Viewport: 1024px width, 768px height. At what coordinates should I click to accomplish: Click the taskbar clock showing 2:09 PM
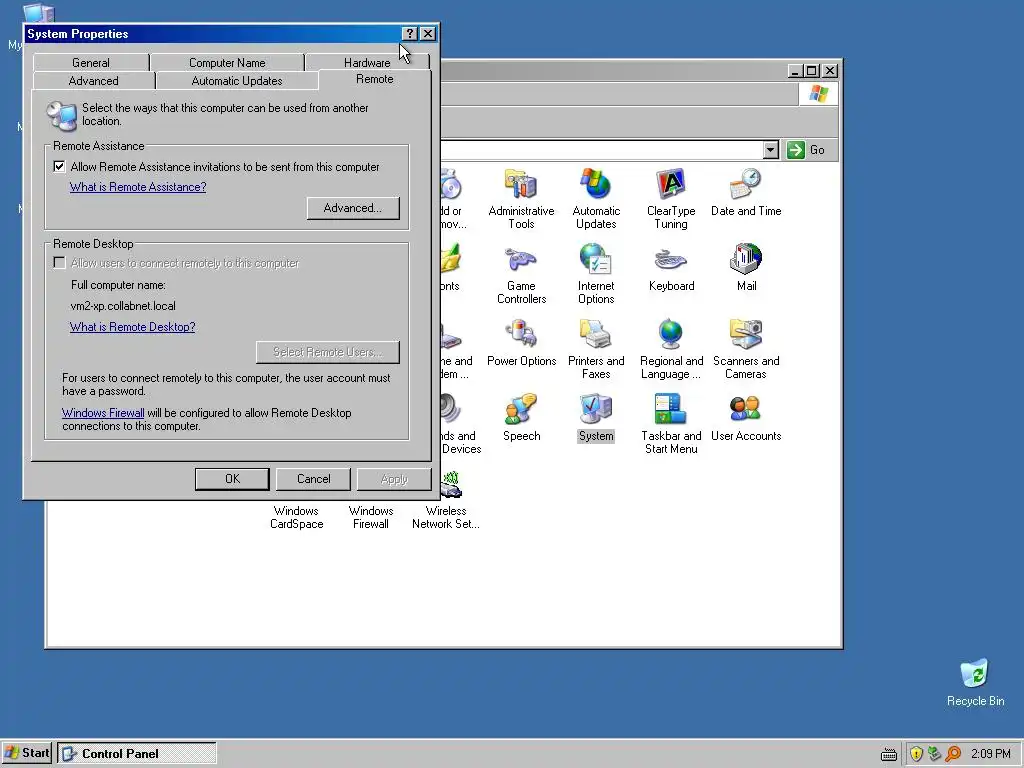[x=991, y=754]
